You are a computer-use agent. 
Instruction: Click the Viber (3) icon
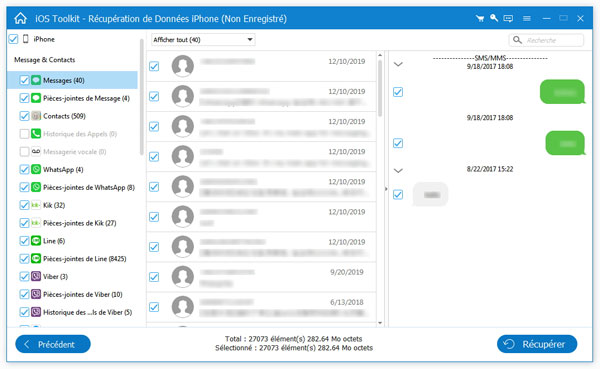pos(36,276)
